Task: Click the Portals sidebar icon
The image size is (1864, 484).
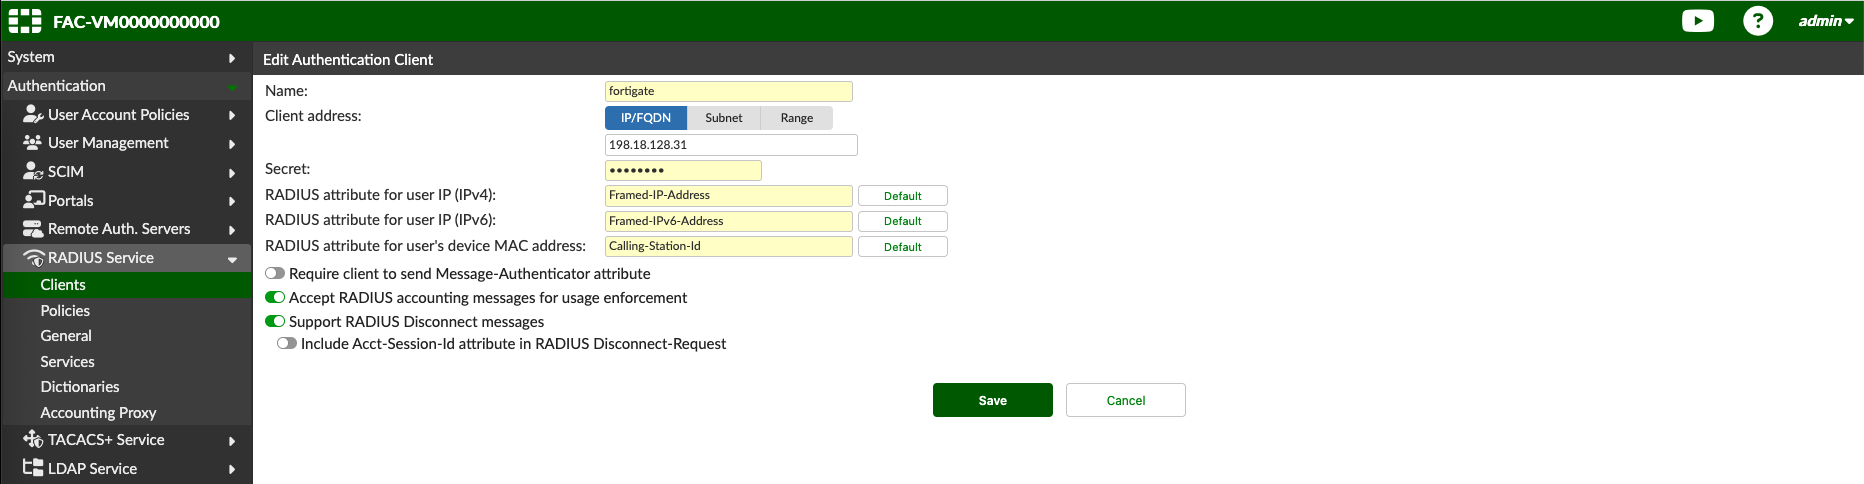Action: pyautogui.click(x=33, y=200)
